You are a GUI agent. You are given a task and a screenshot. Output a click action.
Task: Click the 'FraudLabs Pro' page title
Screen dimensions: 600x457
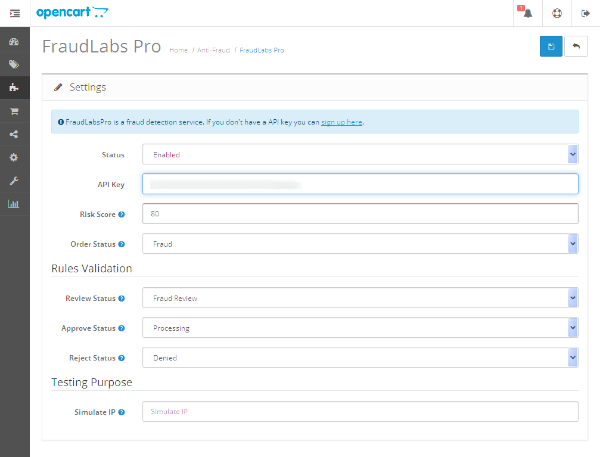(x=101, y=46)
